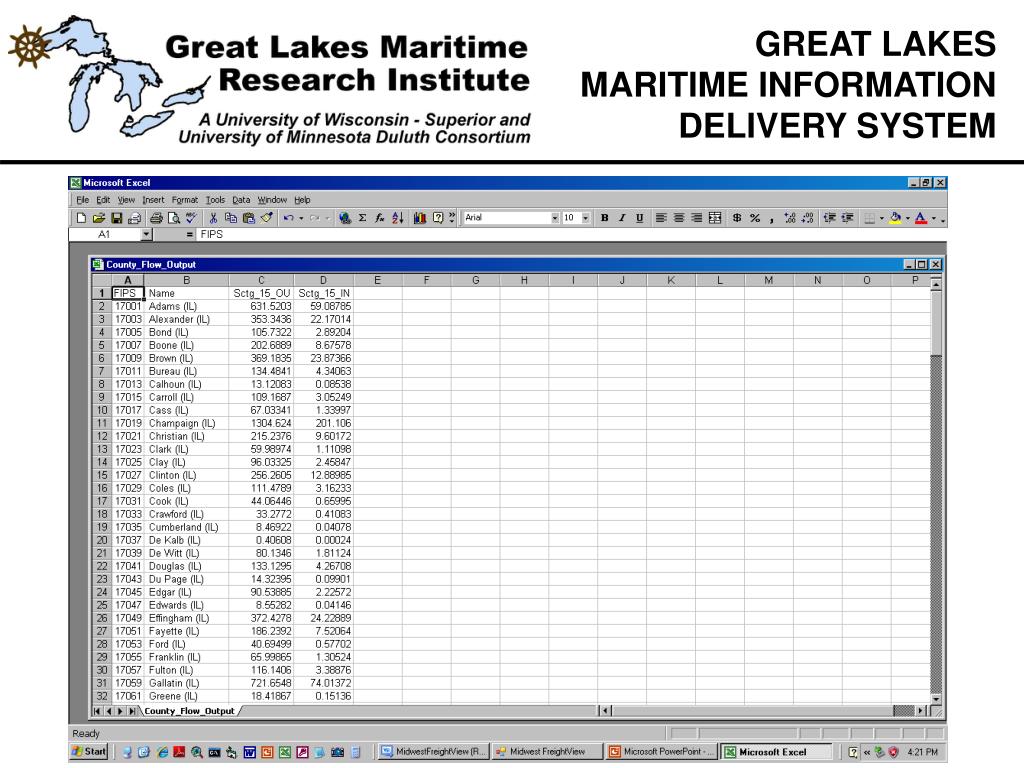This screenshot has height=768, width=1024.
Task: Expand More Buttons chevron after help icon
Action: [452, 218]
